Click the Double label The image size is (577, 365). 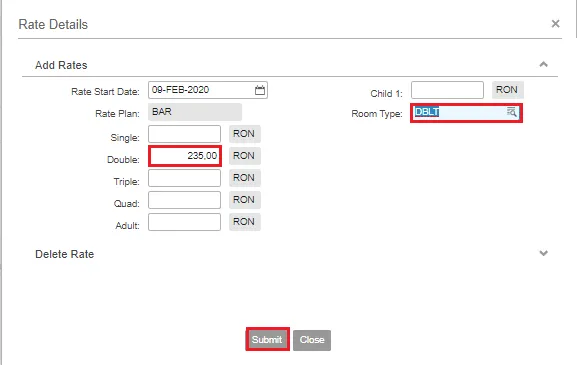click(123, 160)
